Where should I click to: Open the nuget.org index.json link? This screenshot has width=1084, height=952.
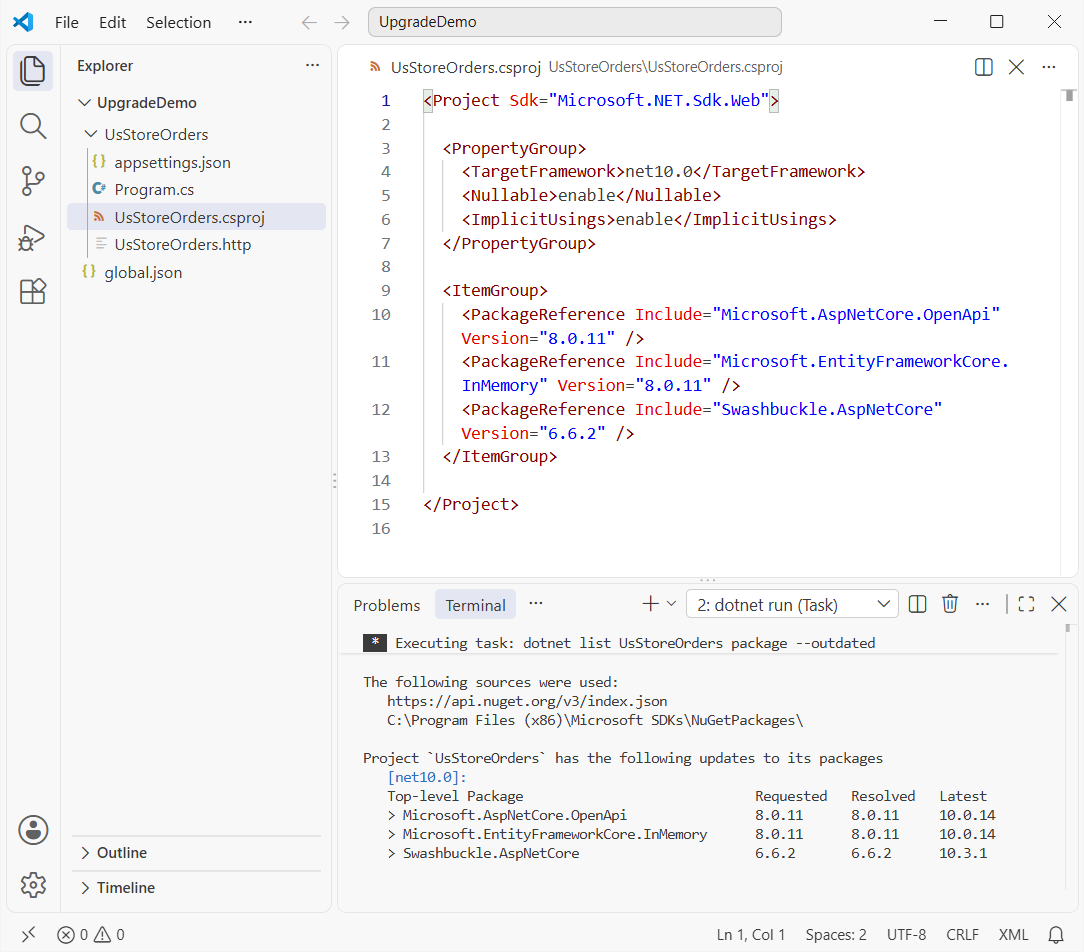pos(527,701)
